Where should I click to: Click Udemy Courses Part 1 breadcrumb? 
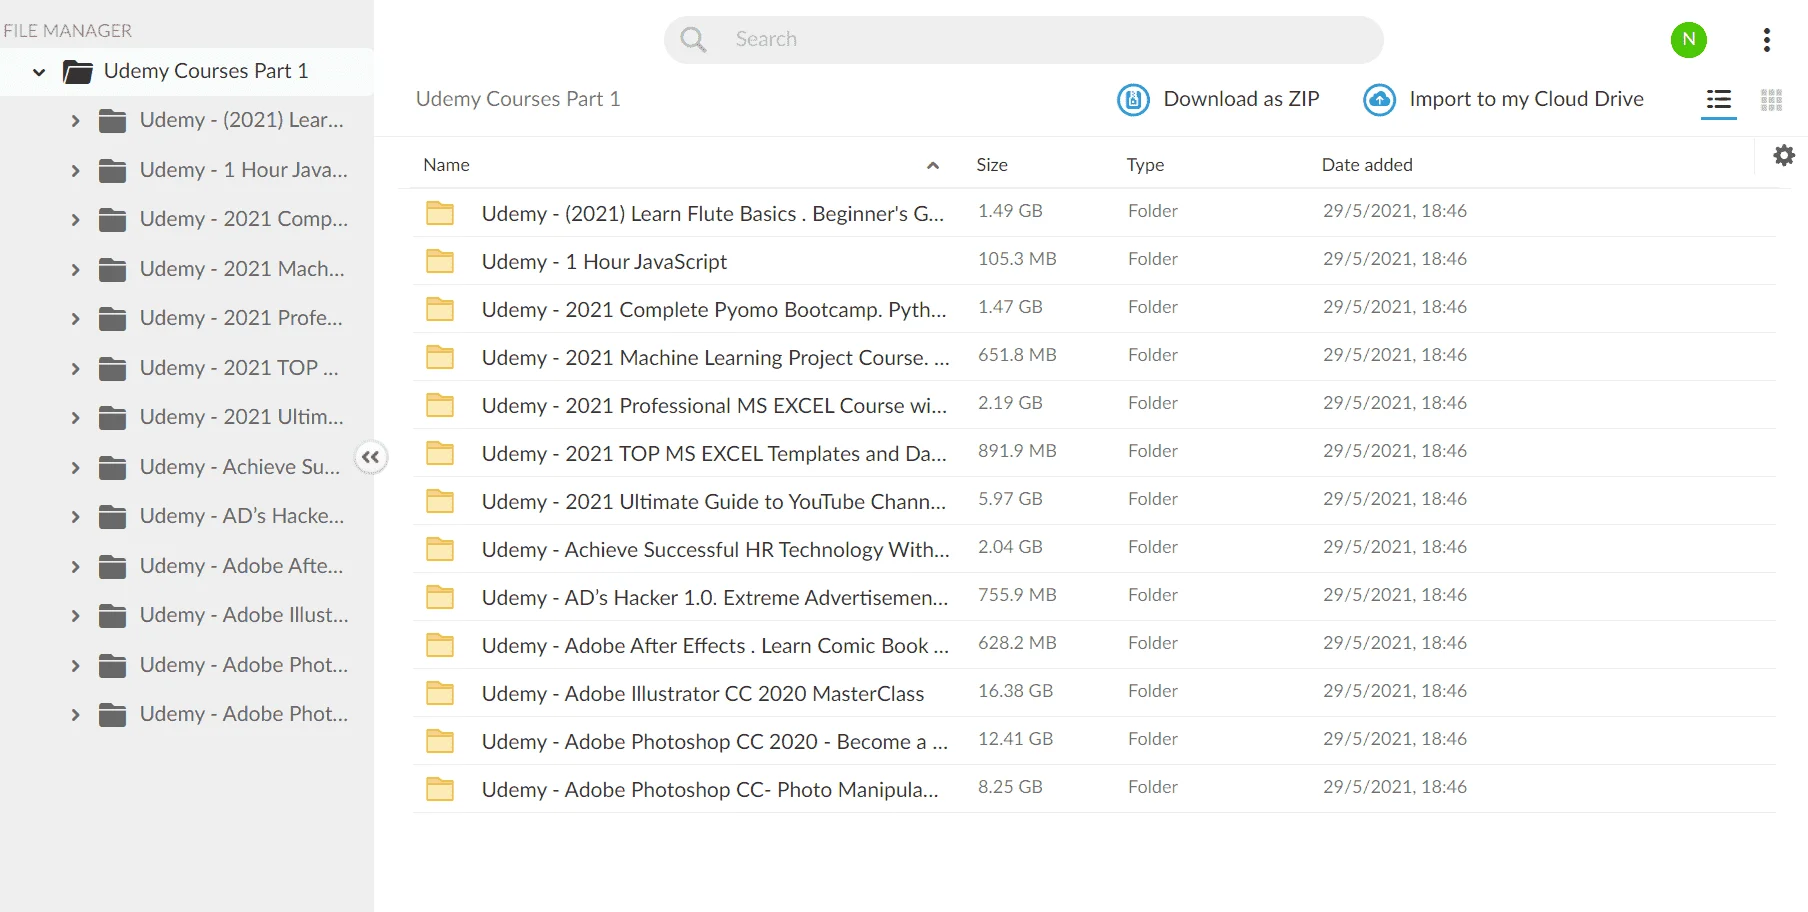(518, 99)
